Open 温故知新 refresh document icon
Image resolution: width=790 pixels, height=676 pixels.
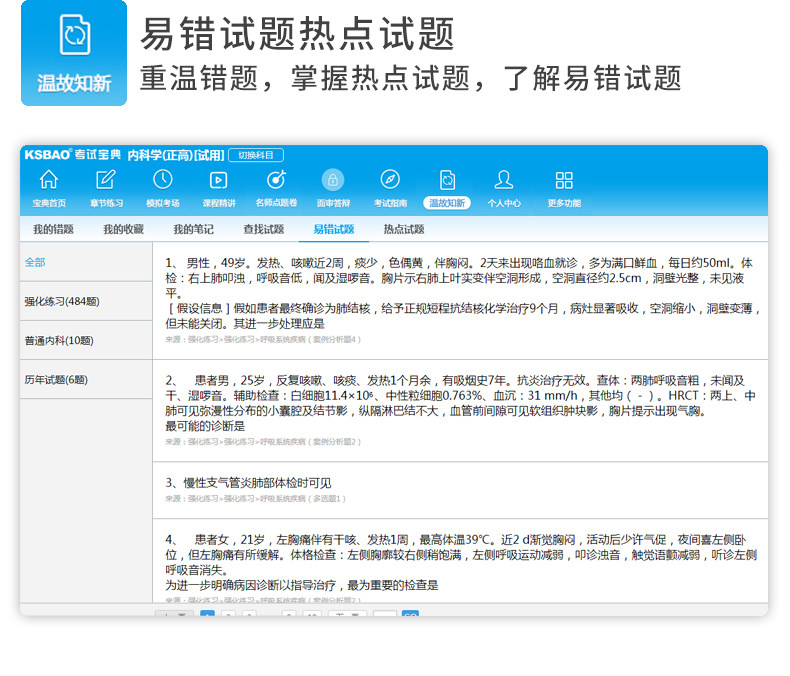coord(447,180)
